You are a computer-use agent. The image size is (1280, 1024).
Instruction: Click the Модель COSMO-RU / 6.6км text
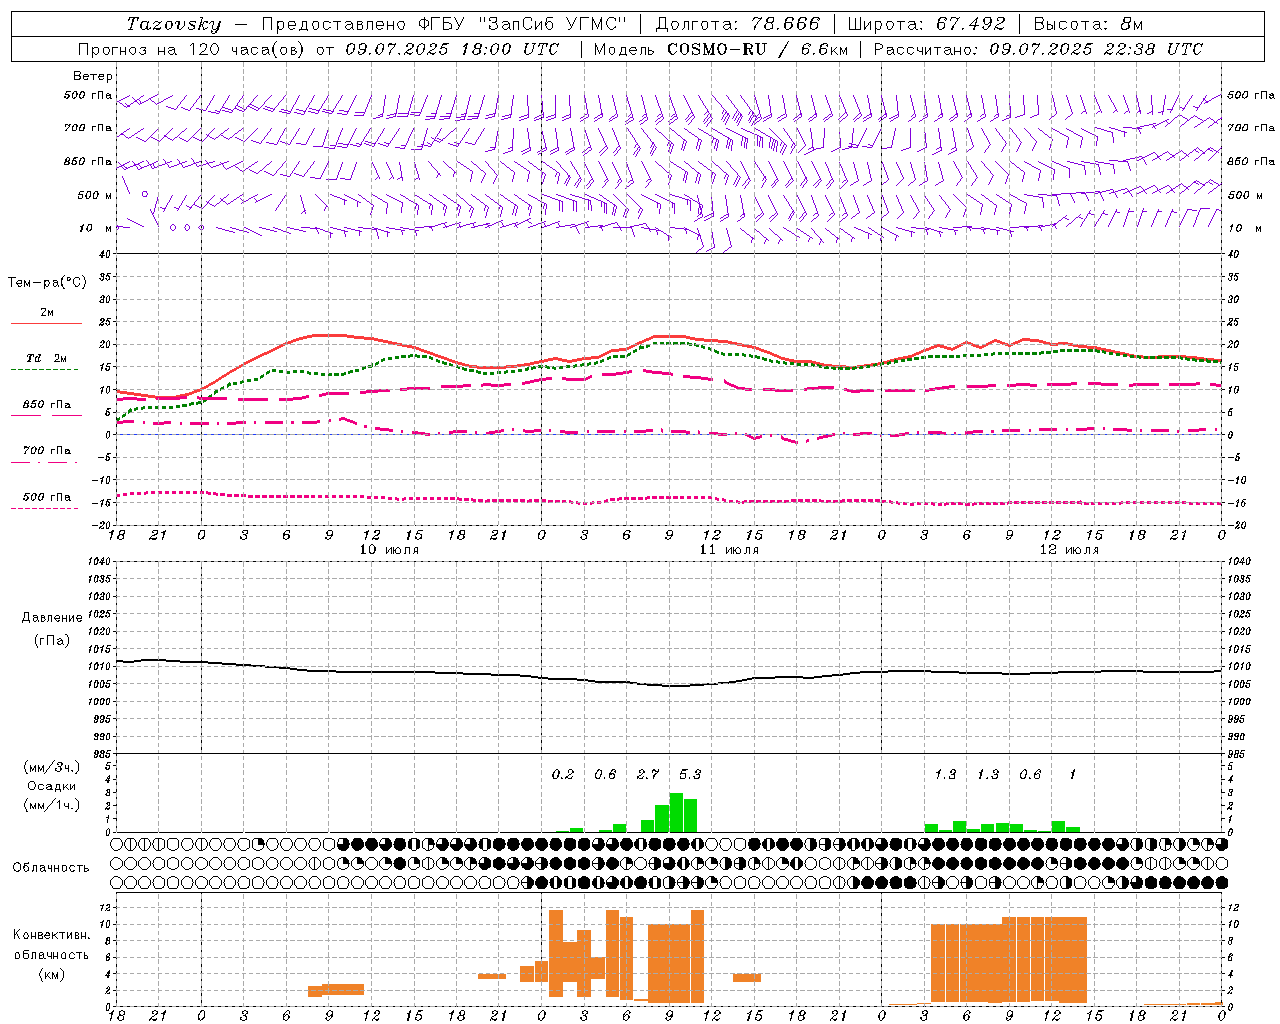(720, 49)
